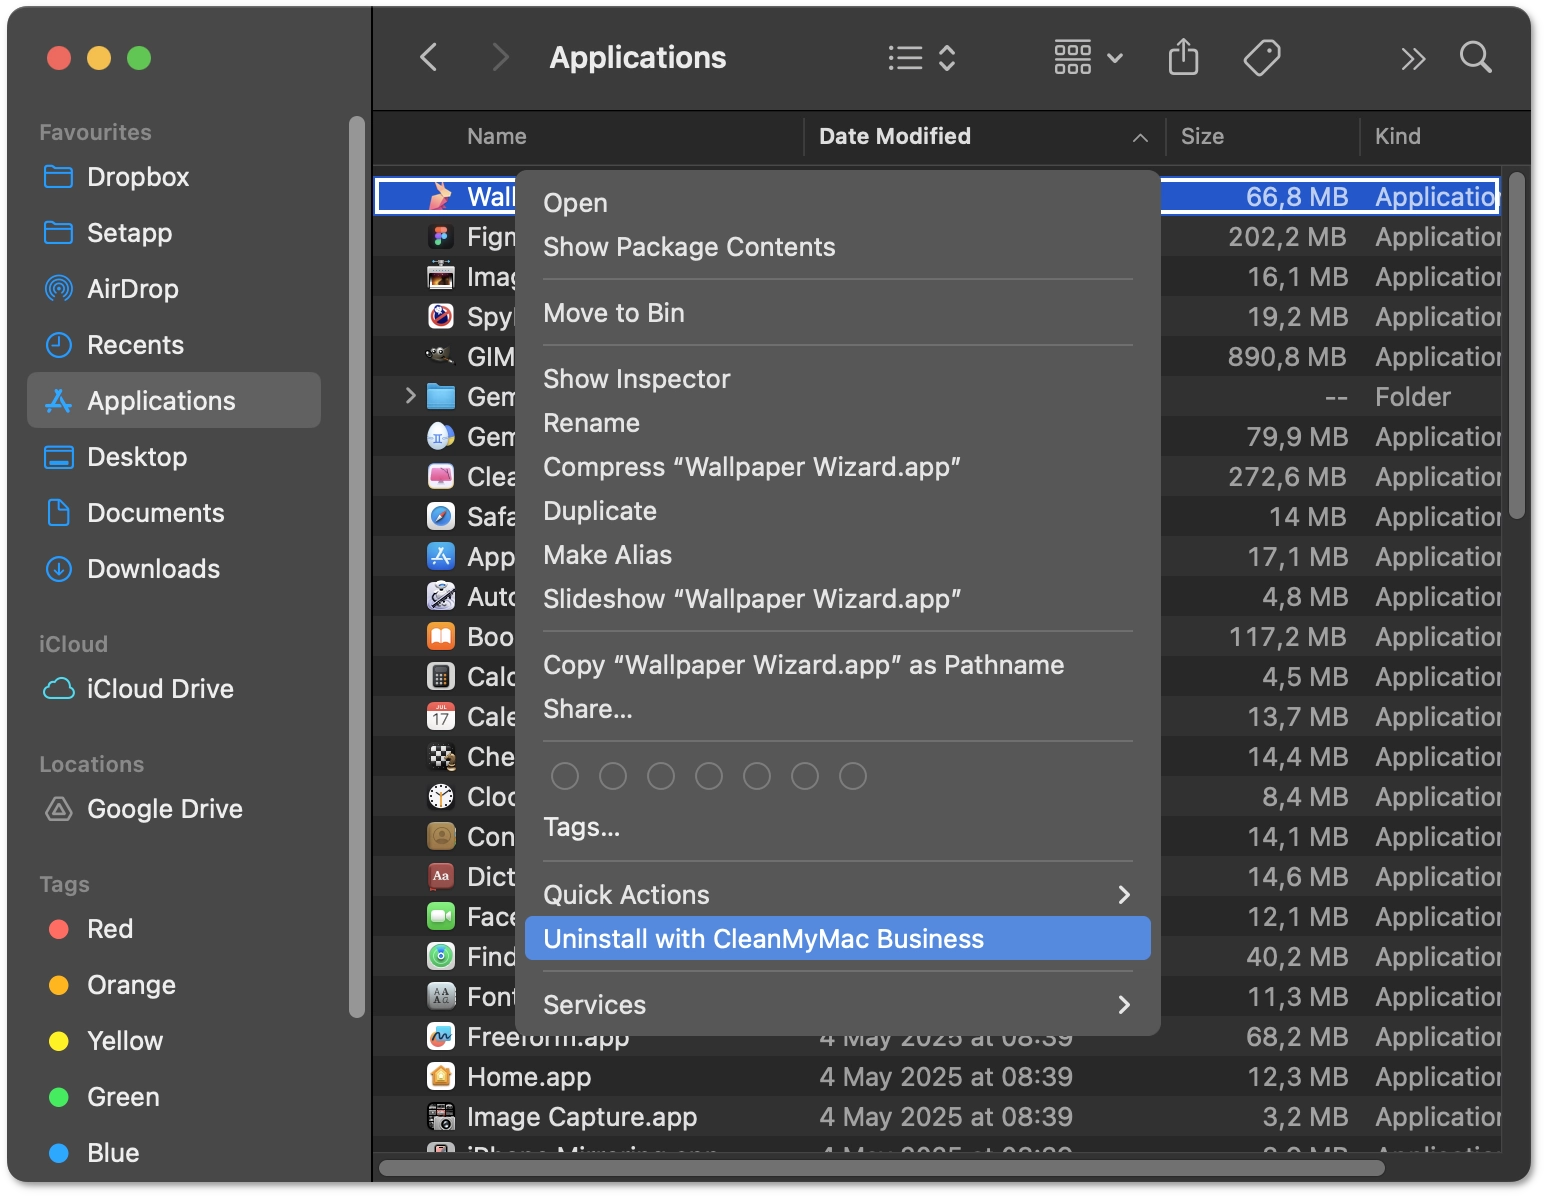
Task: Open the group-by grid dropdown
Action: click(1088, 57)
